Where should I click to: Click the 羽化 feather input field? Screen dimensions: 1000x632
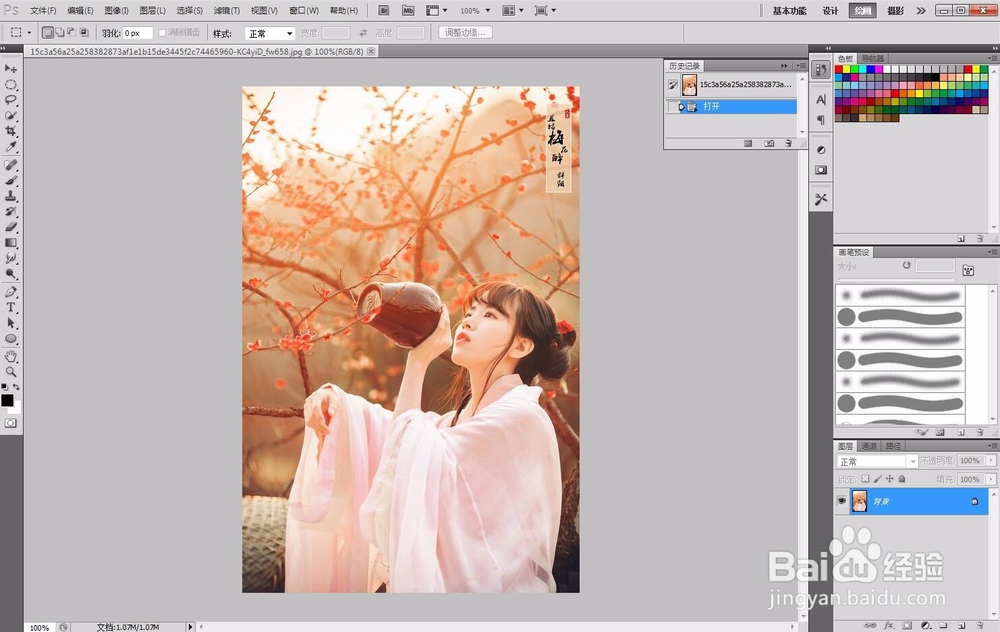pyautogui.click(x=138, y=33)
